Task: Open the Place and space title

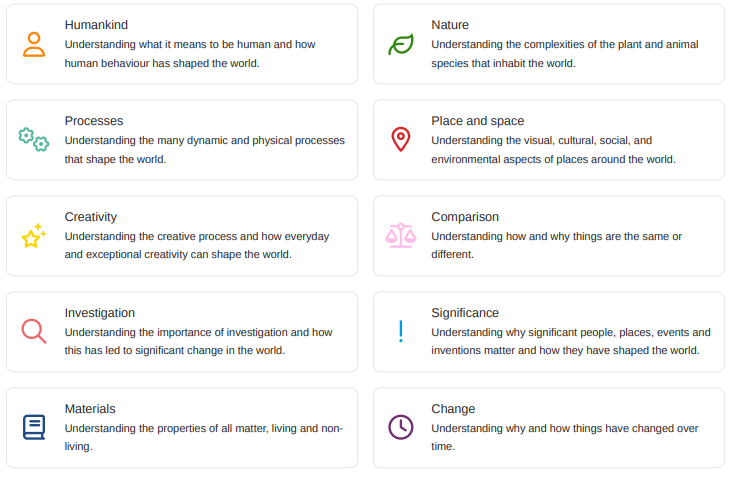Action: point(478,121)
